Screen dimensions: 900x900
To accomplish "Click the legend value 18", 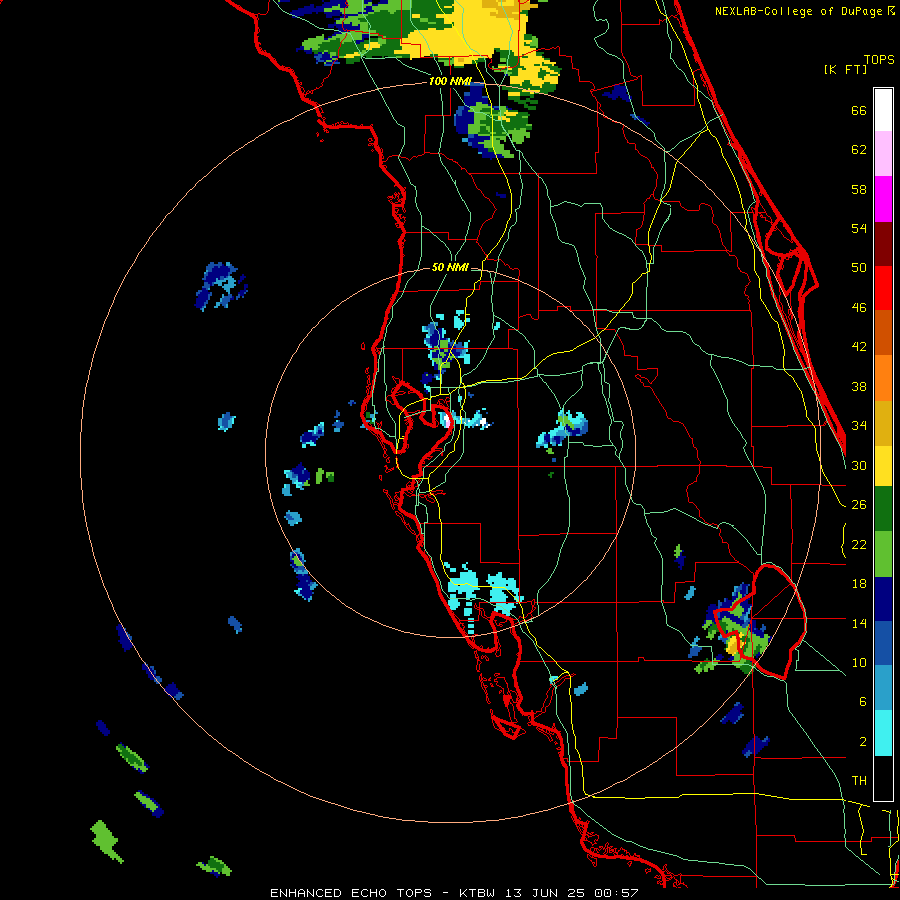I will click(859, 584).
